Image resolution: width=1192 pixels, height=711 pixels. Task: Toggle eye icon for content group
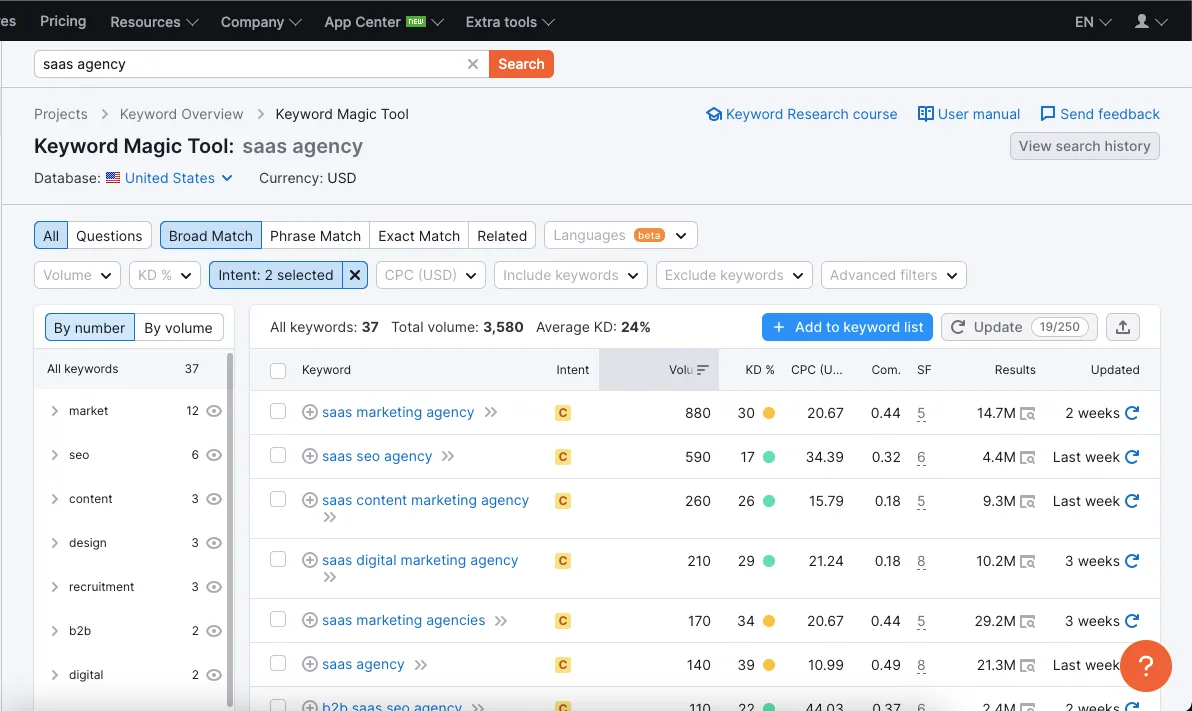(214, 499)
